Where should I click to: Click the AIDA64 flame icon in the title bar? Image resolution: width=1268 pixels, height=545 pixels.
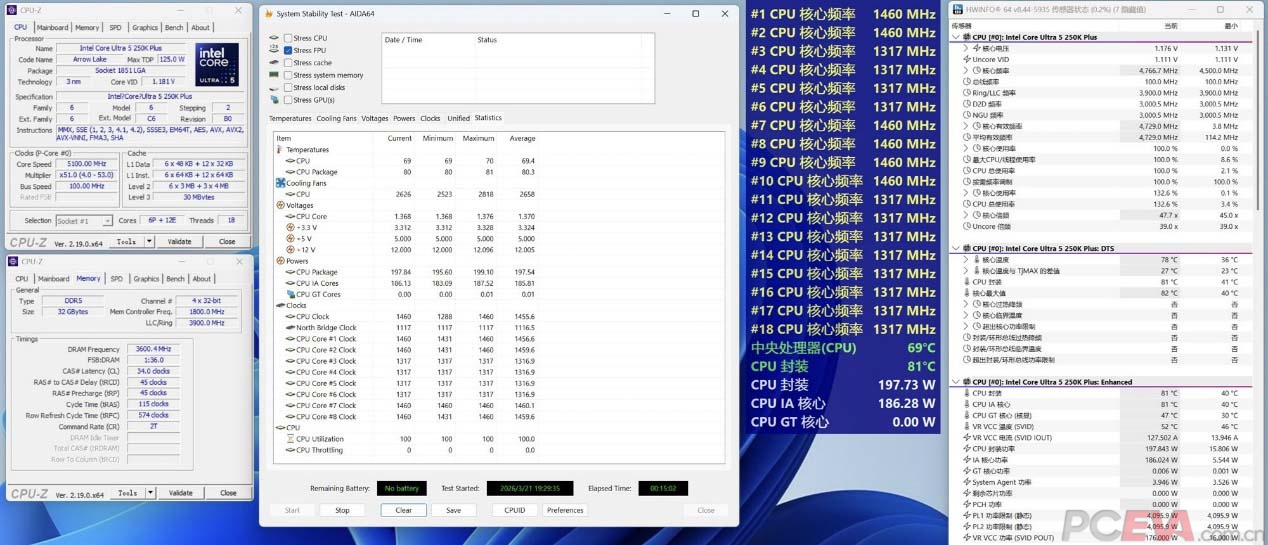click(267, 13)
